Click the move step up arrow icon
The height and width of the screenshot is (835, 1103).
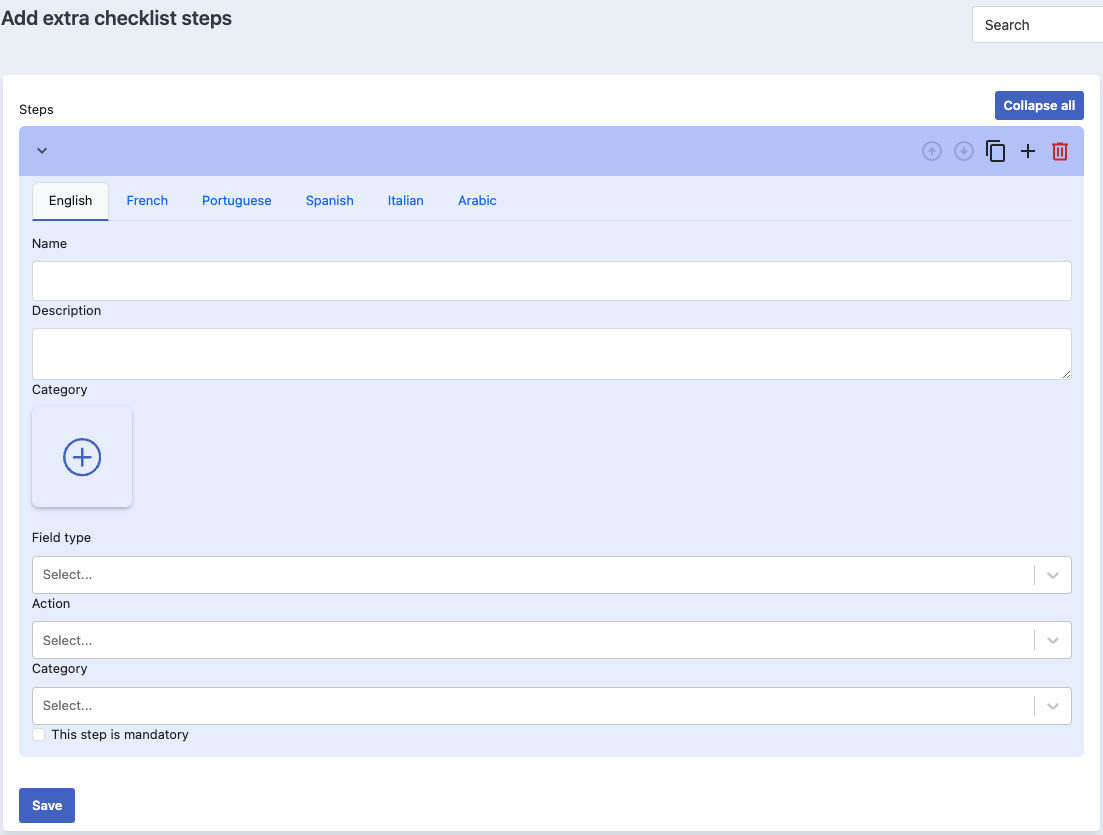pyautogui.click(x=932, y=151)
